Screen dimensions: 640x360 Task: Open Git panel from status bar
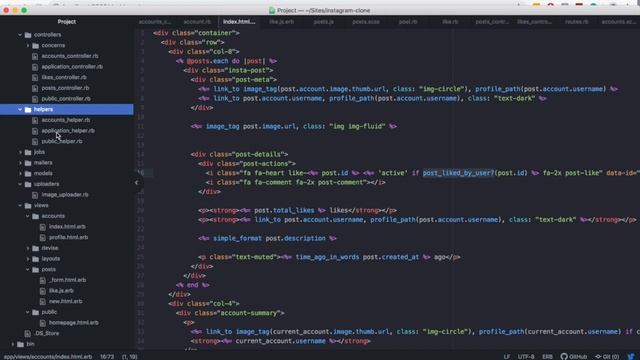607,356
